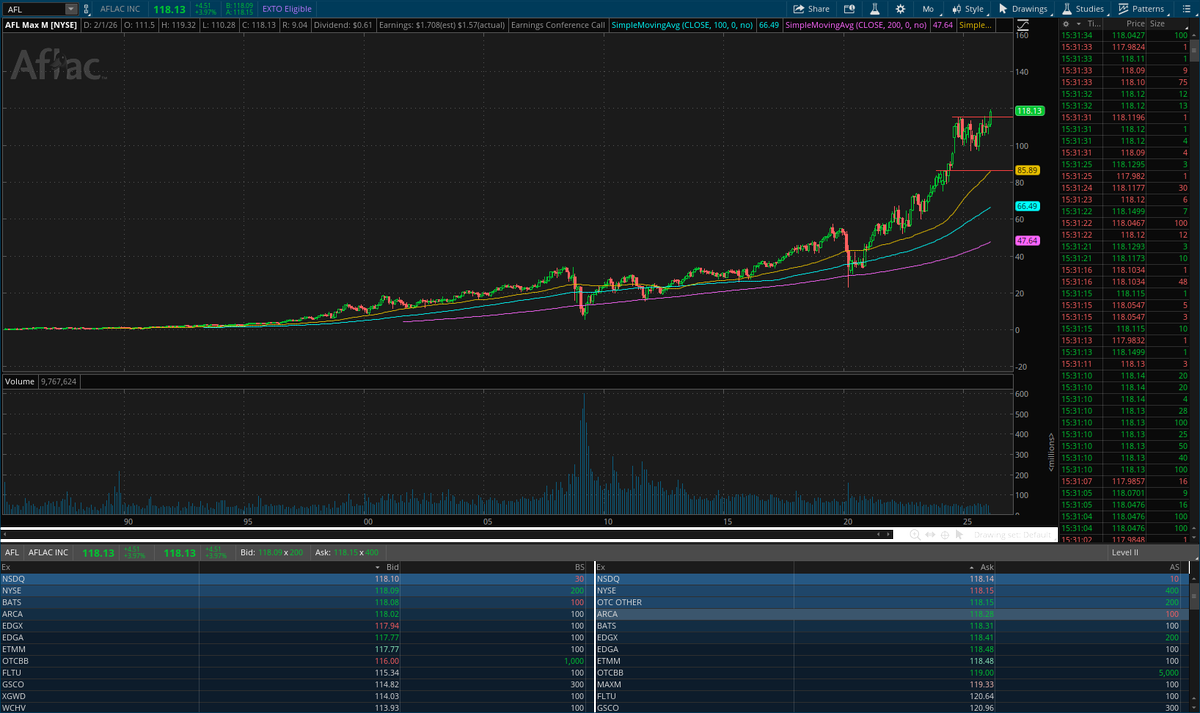Share the chart using the Share button

click(812, 9)
